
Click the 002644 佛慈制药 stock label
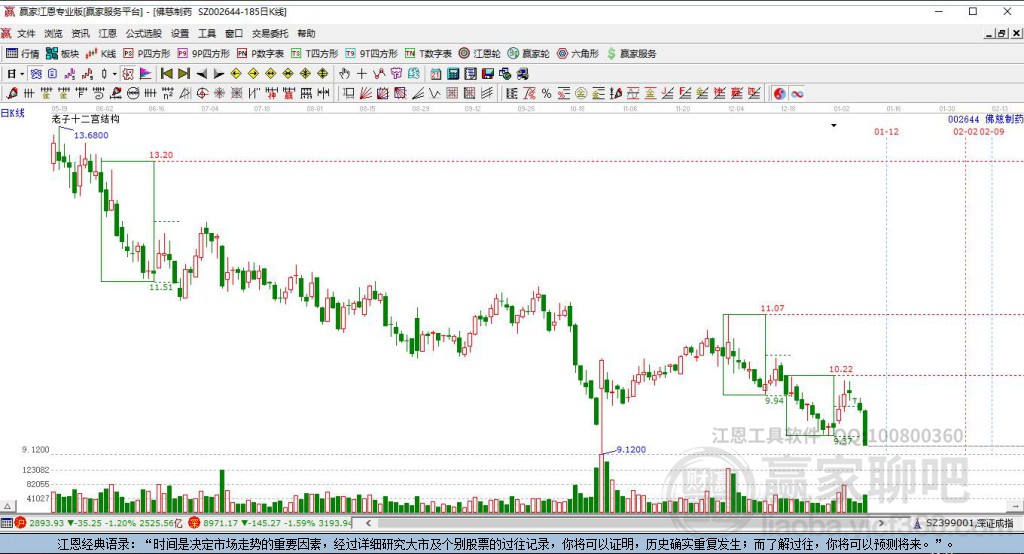coord(985,120)
